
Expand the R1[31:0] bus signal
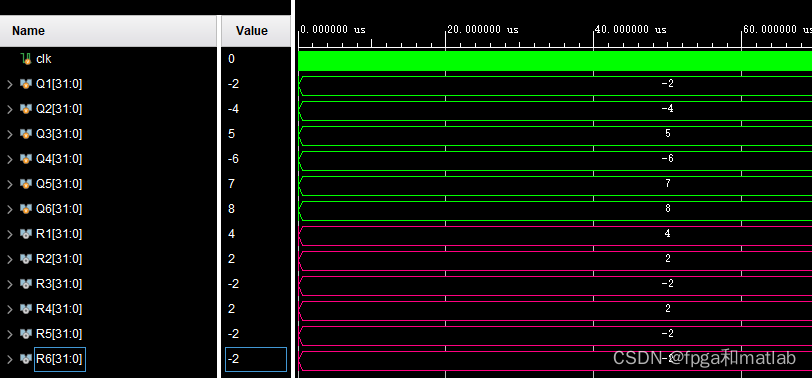(x=10, y=234)
